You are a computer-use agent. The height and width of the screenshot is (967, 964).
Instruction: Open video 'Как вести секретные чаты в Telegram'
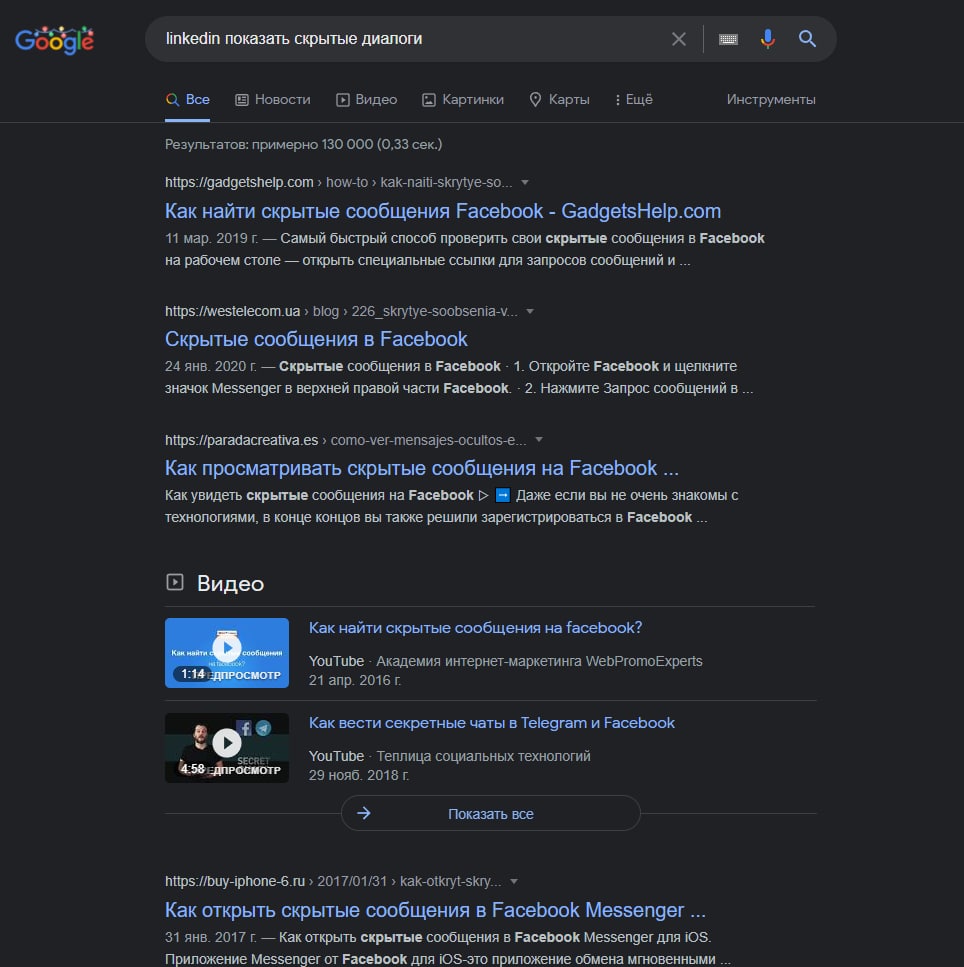[x=492, y=723]
